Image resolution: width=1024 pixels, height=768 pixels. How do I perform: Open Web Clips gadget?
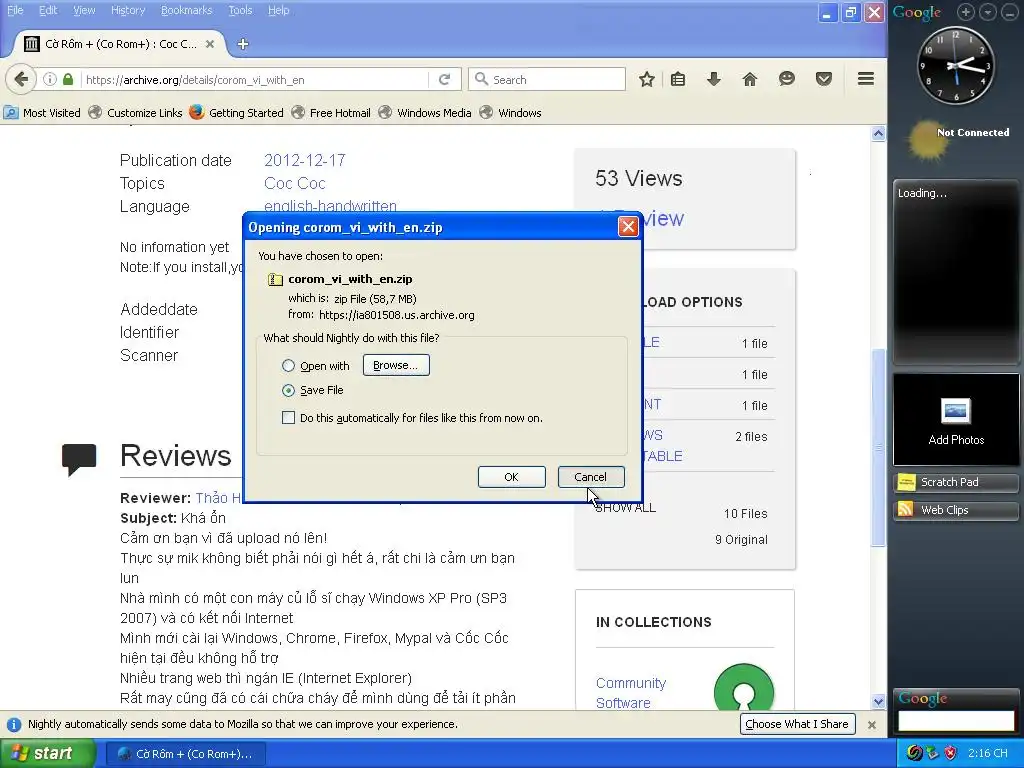[955, 510]
